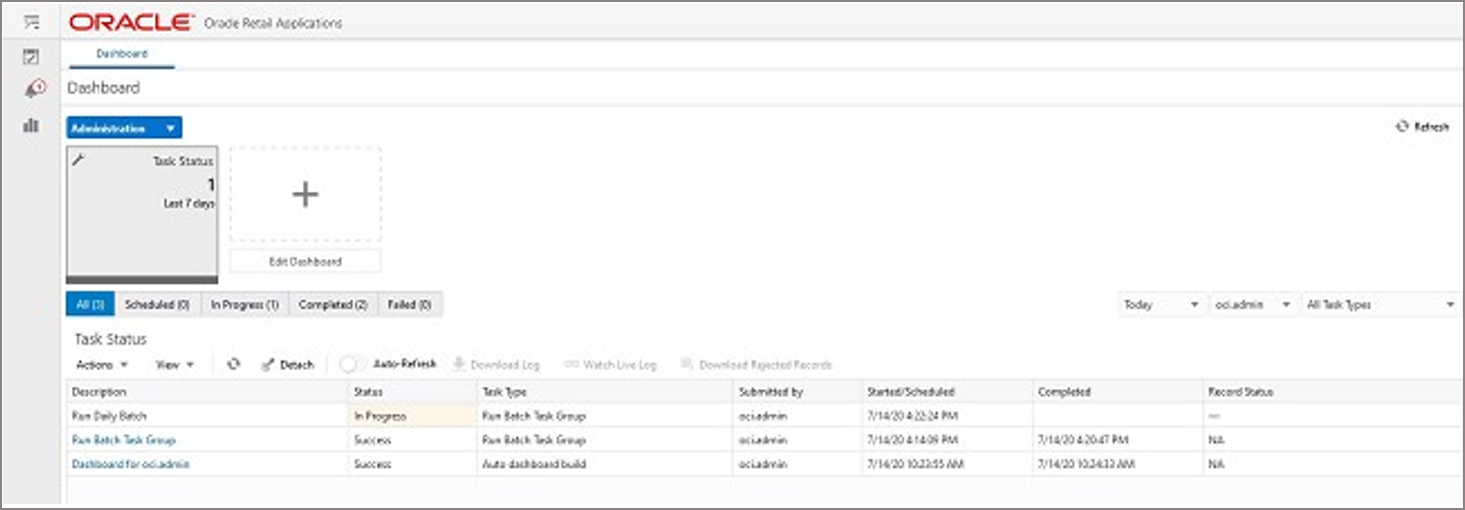Open the Notifications bell icon
Screen dimensions: 1465x510
pos(34,90)
